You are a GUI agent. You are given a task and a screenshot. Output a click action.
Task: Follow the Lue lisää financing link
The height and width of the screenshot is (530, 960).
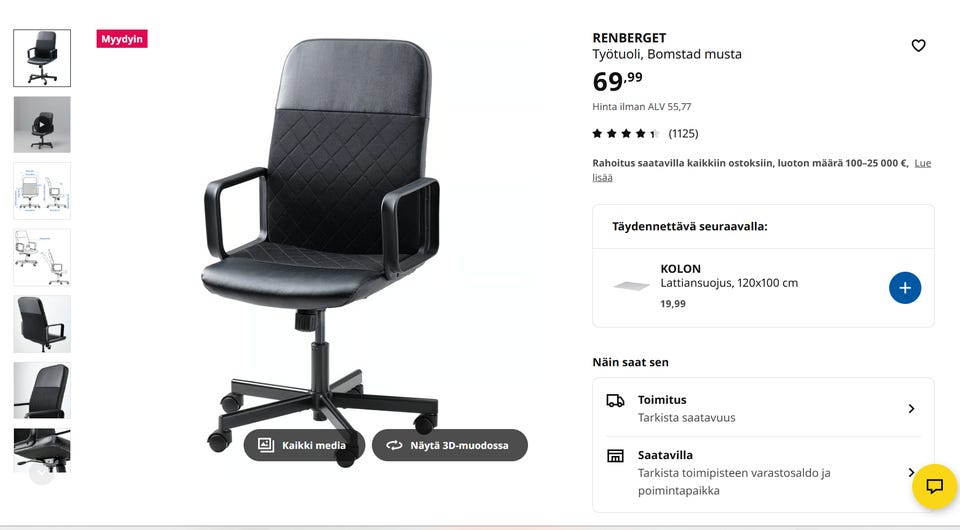coord(761,170)
